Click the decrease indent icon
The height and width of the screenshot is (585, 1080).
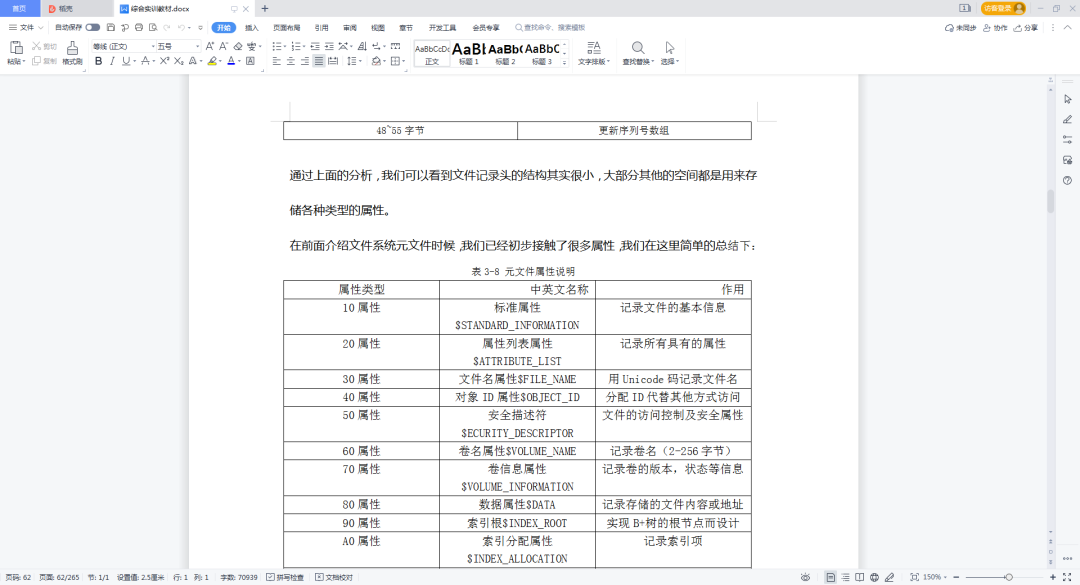click(315, 46)
